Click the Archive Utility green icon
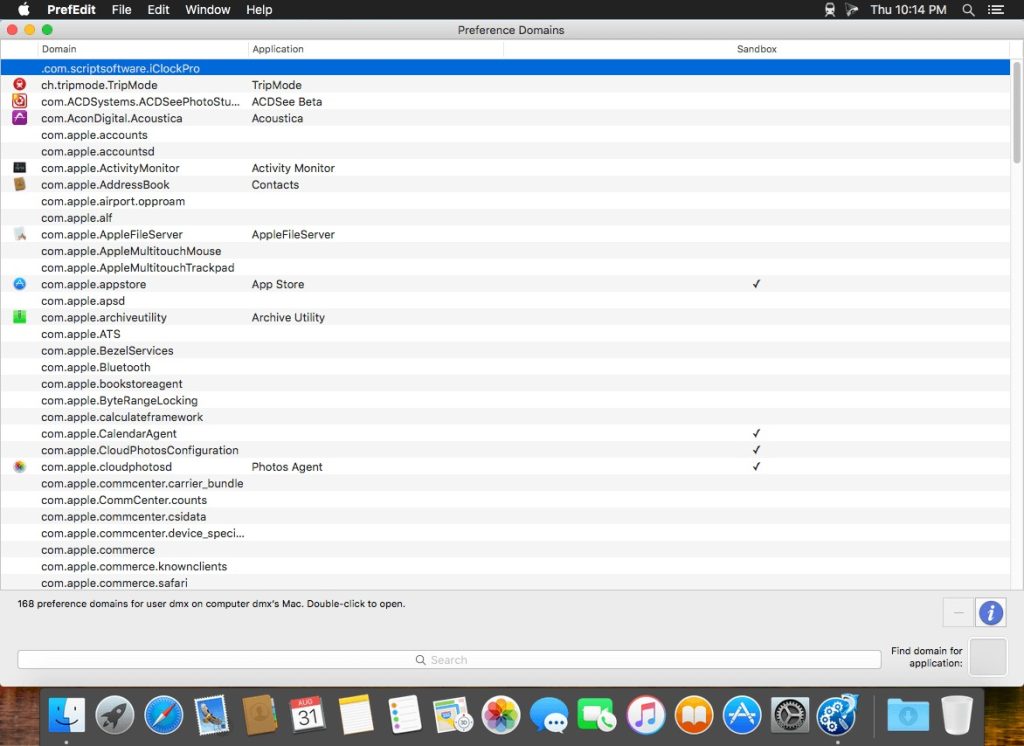1024x746 pixels. [x=19, y=317]
